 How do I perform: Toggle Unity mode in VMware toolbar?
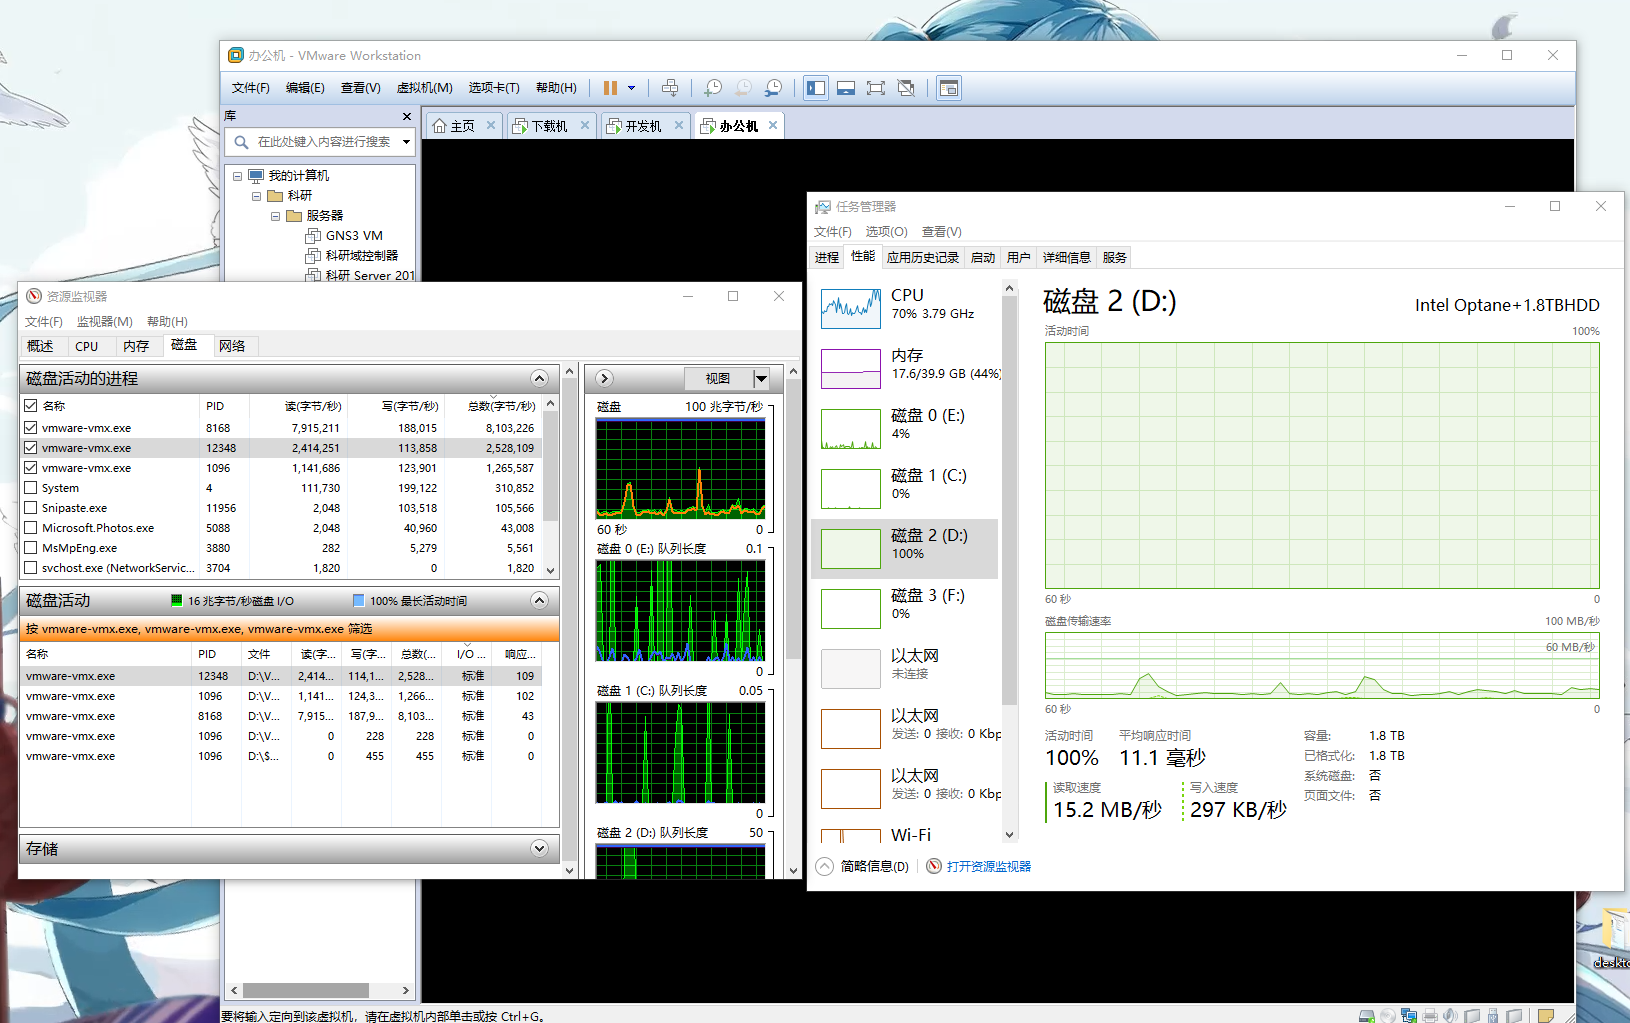pyautogui.click(x=906, y=87)
